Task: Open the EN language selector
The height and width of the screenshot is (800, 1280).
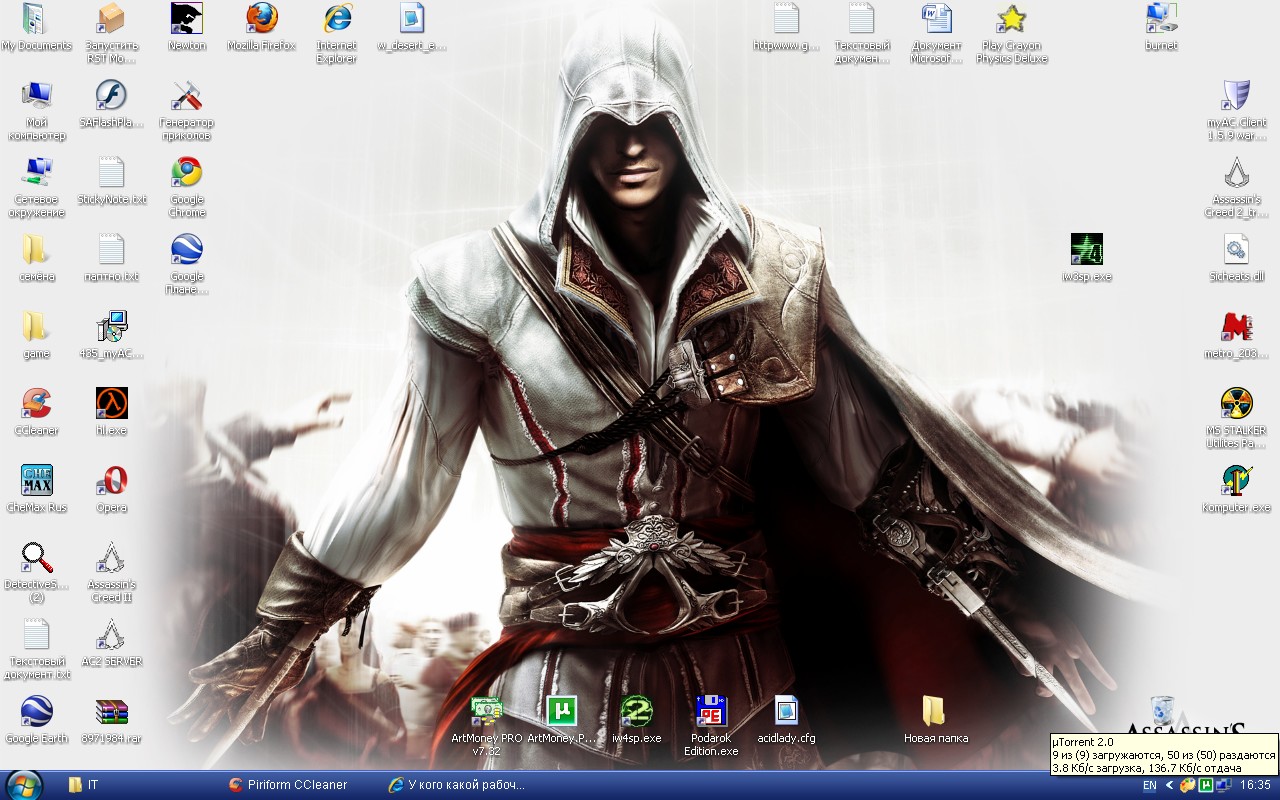Action: click(1150, 786)
